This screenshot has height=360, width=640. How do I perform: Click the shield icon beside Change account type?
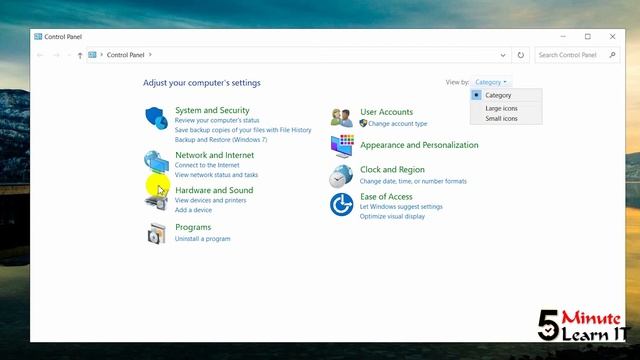363,123
